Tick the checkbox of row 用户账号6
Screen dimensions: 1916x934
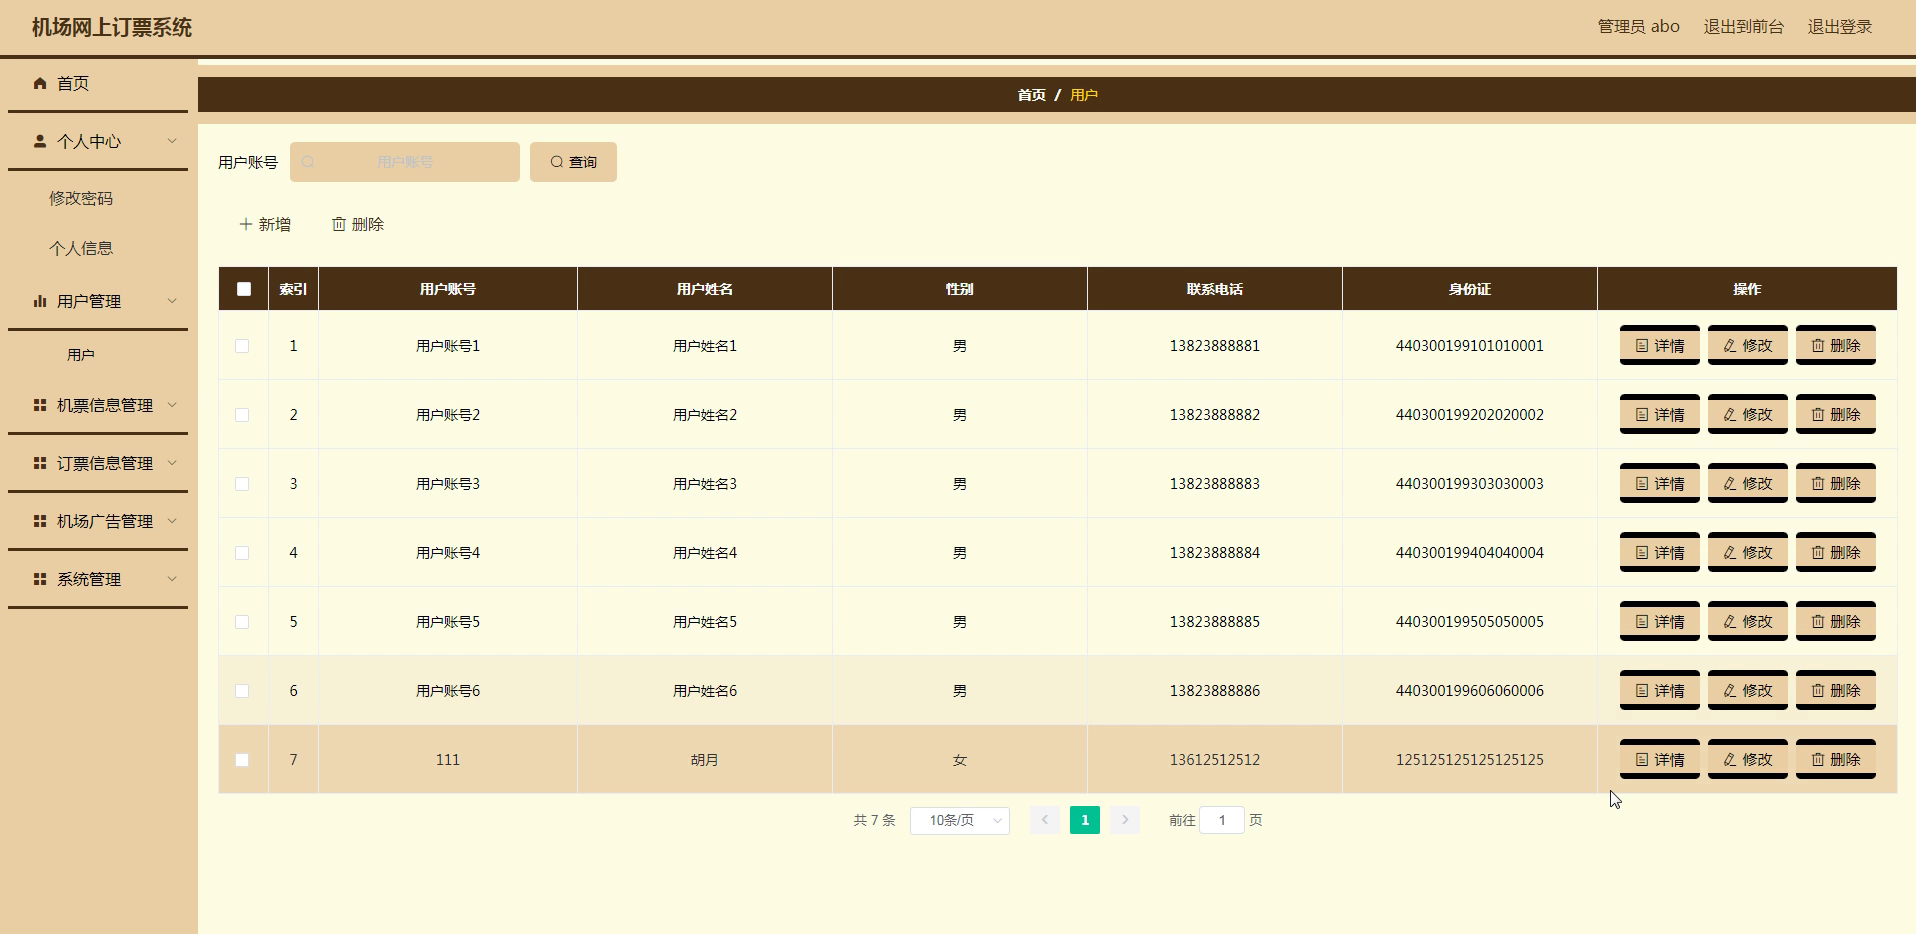click(x=242, y=691)
